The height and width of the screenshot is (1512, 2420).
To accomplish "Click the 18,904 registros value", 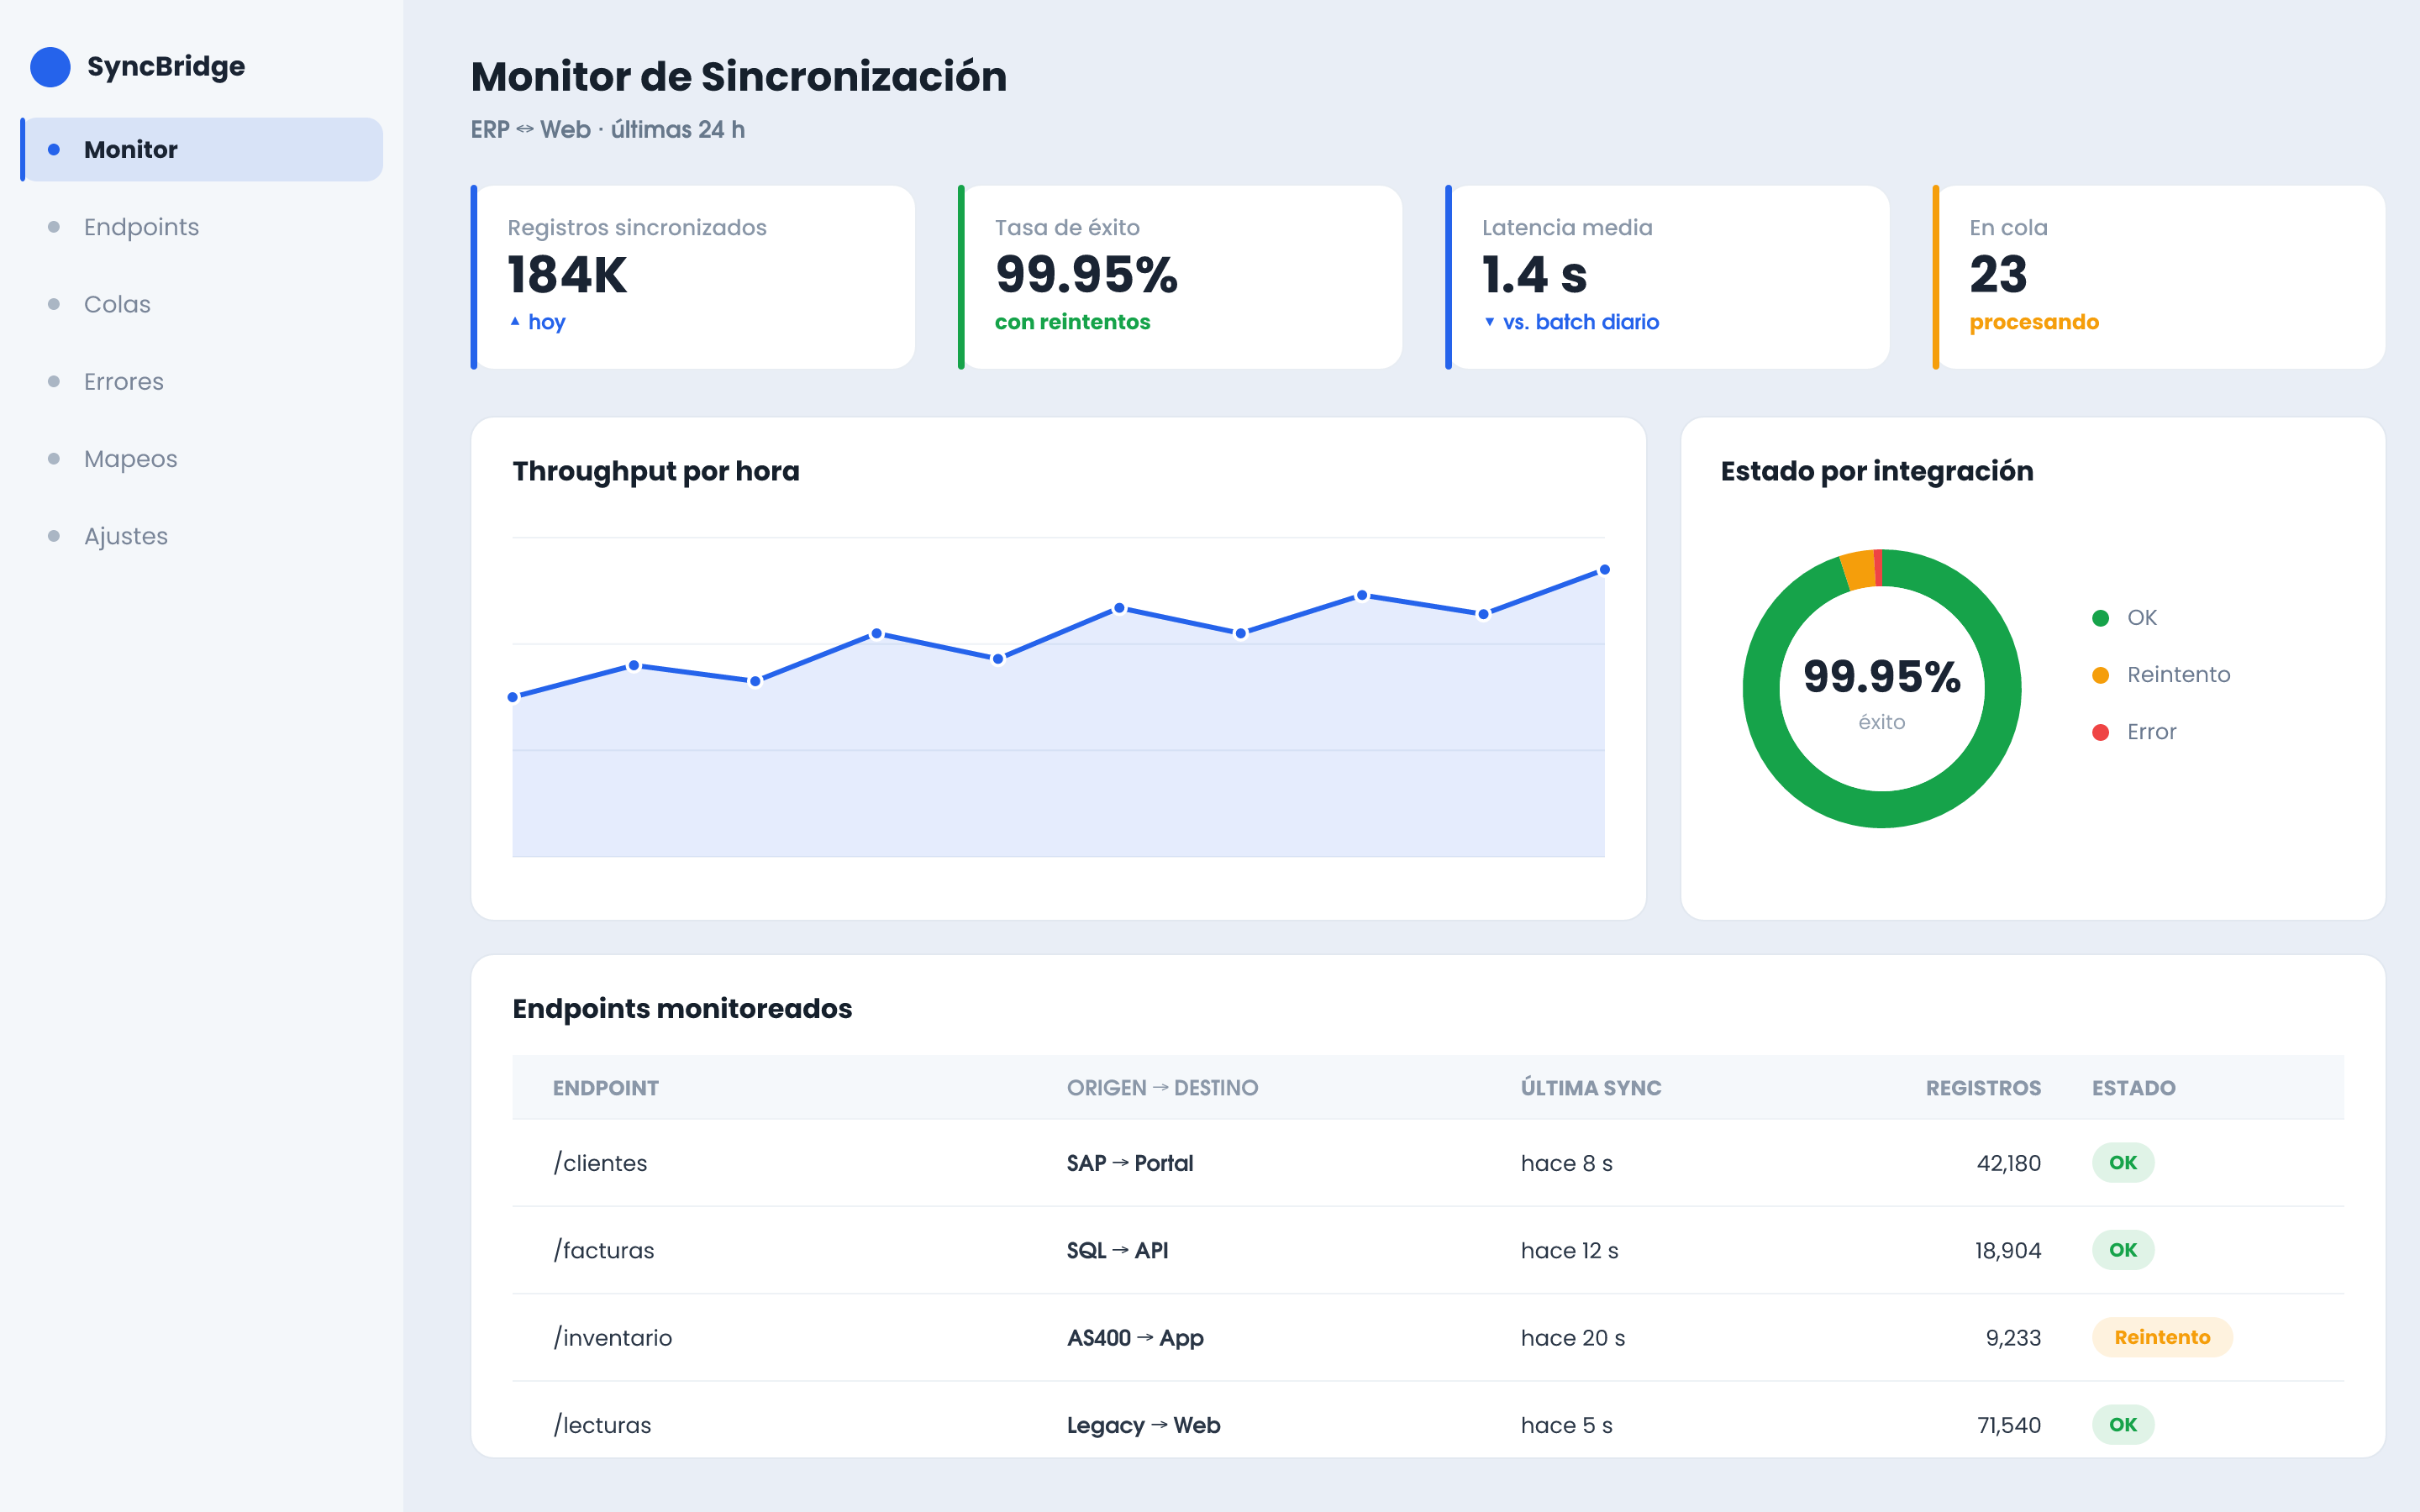I will point(2008,1250).
